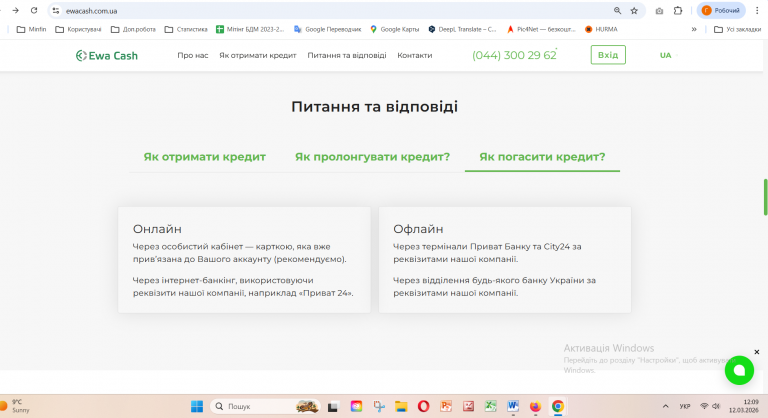Click the phone number (044) 300 29 62
This screenshot has height=418, width=768.
point(514,55)
